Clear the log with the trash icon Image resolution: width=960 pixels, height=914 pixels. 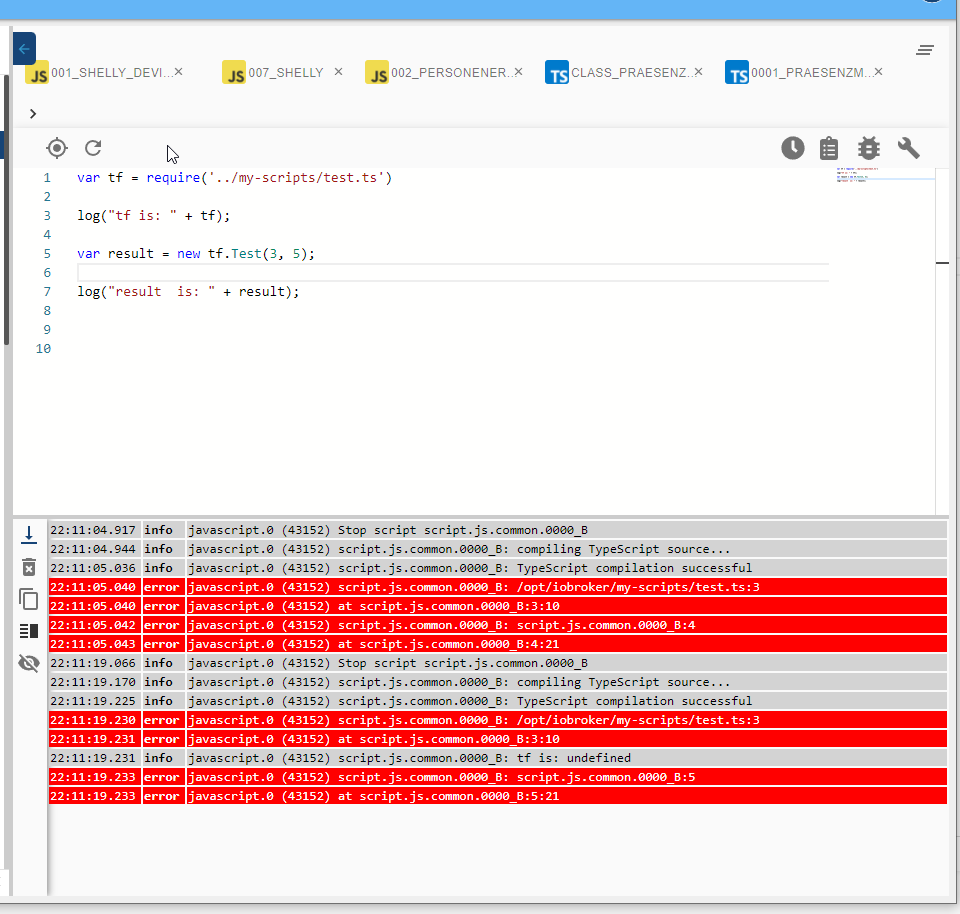pyautogui.click(x=29, y=567)
